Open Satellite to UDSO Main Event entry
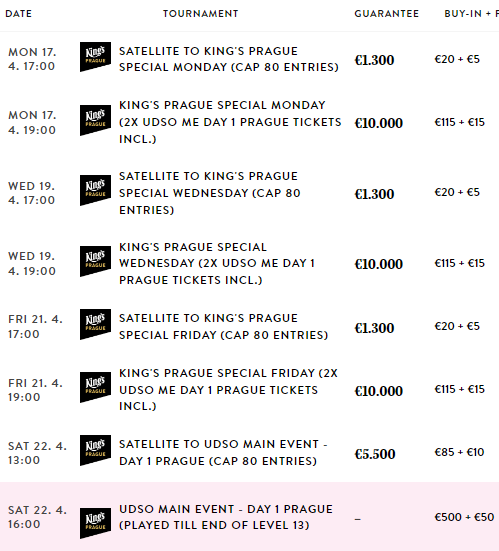Viewport: 499px width, 551px height. tap(223, 452)
